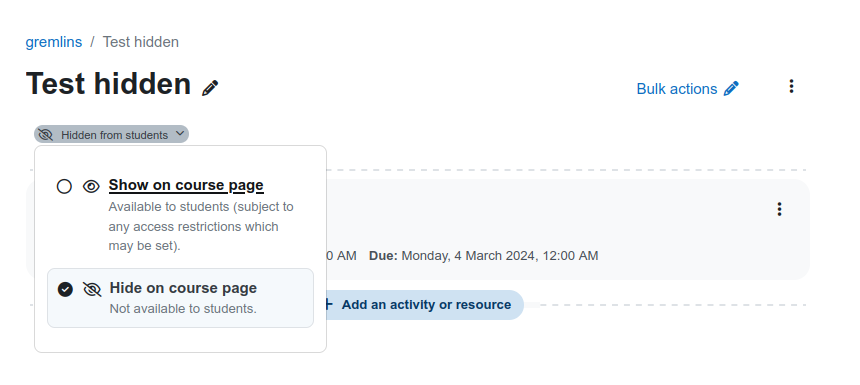The height and width of the screenshot is (385, 860).
Task: Select the Show on course page radio button
Action: 64,186
